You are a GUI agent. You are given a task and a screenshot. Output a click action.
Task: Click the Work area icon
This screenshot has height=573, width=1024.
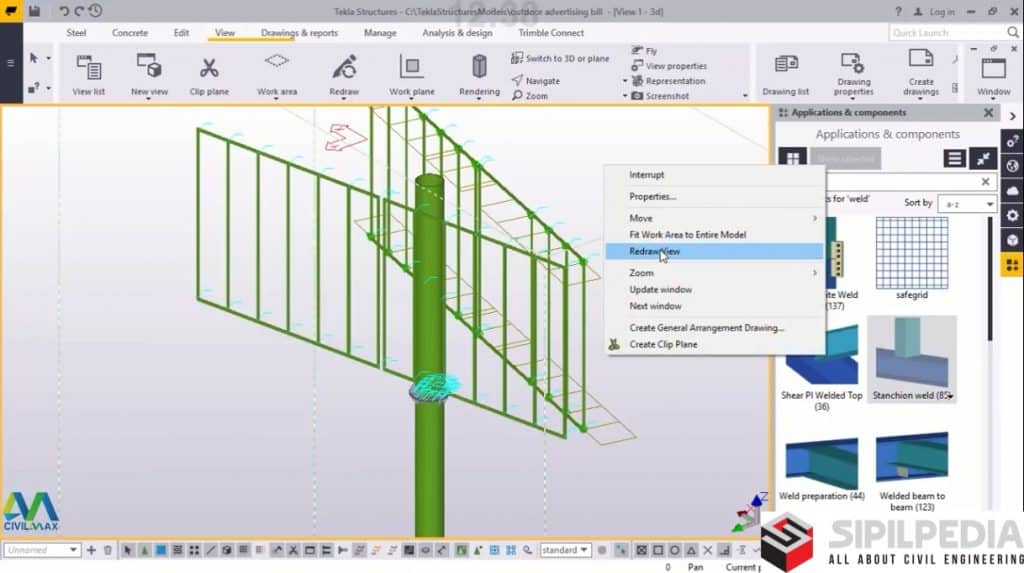tap(277, 64)
